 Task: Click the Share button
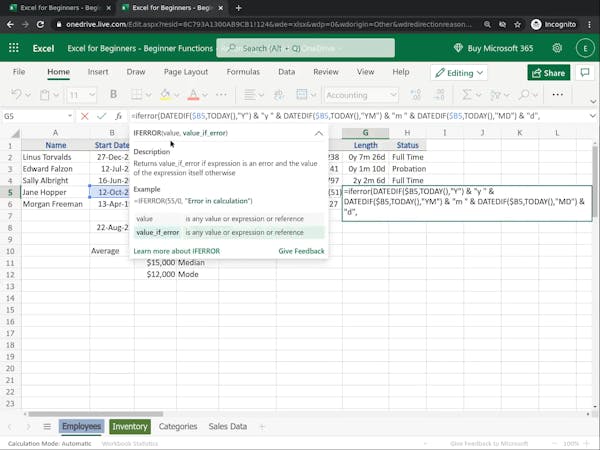(549, 73)
